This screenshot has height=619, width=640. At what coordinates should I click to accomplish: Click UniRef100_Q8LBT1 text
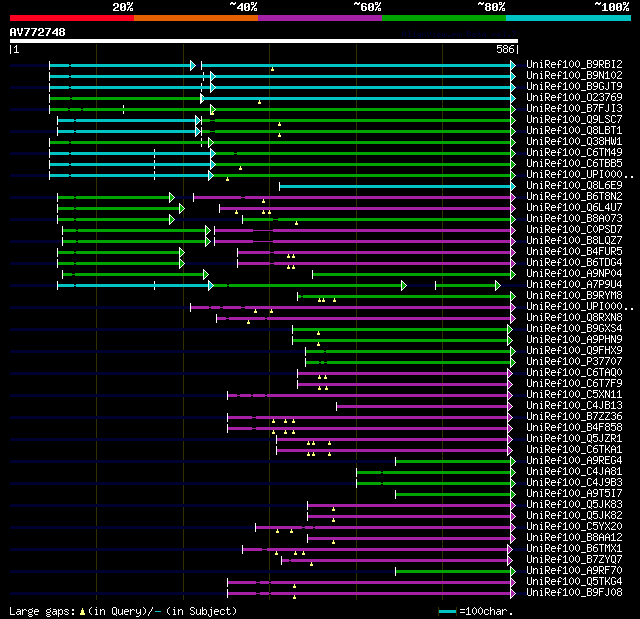point(574,131)
